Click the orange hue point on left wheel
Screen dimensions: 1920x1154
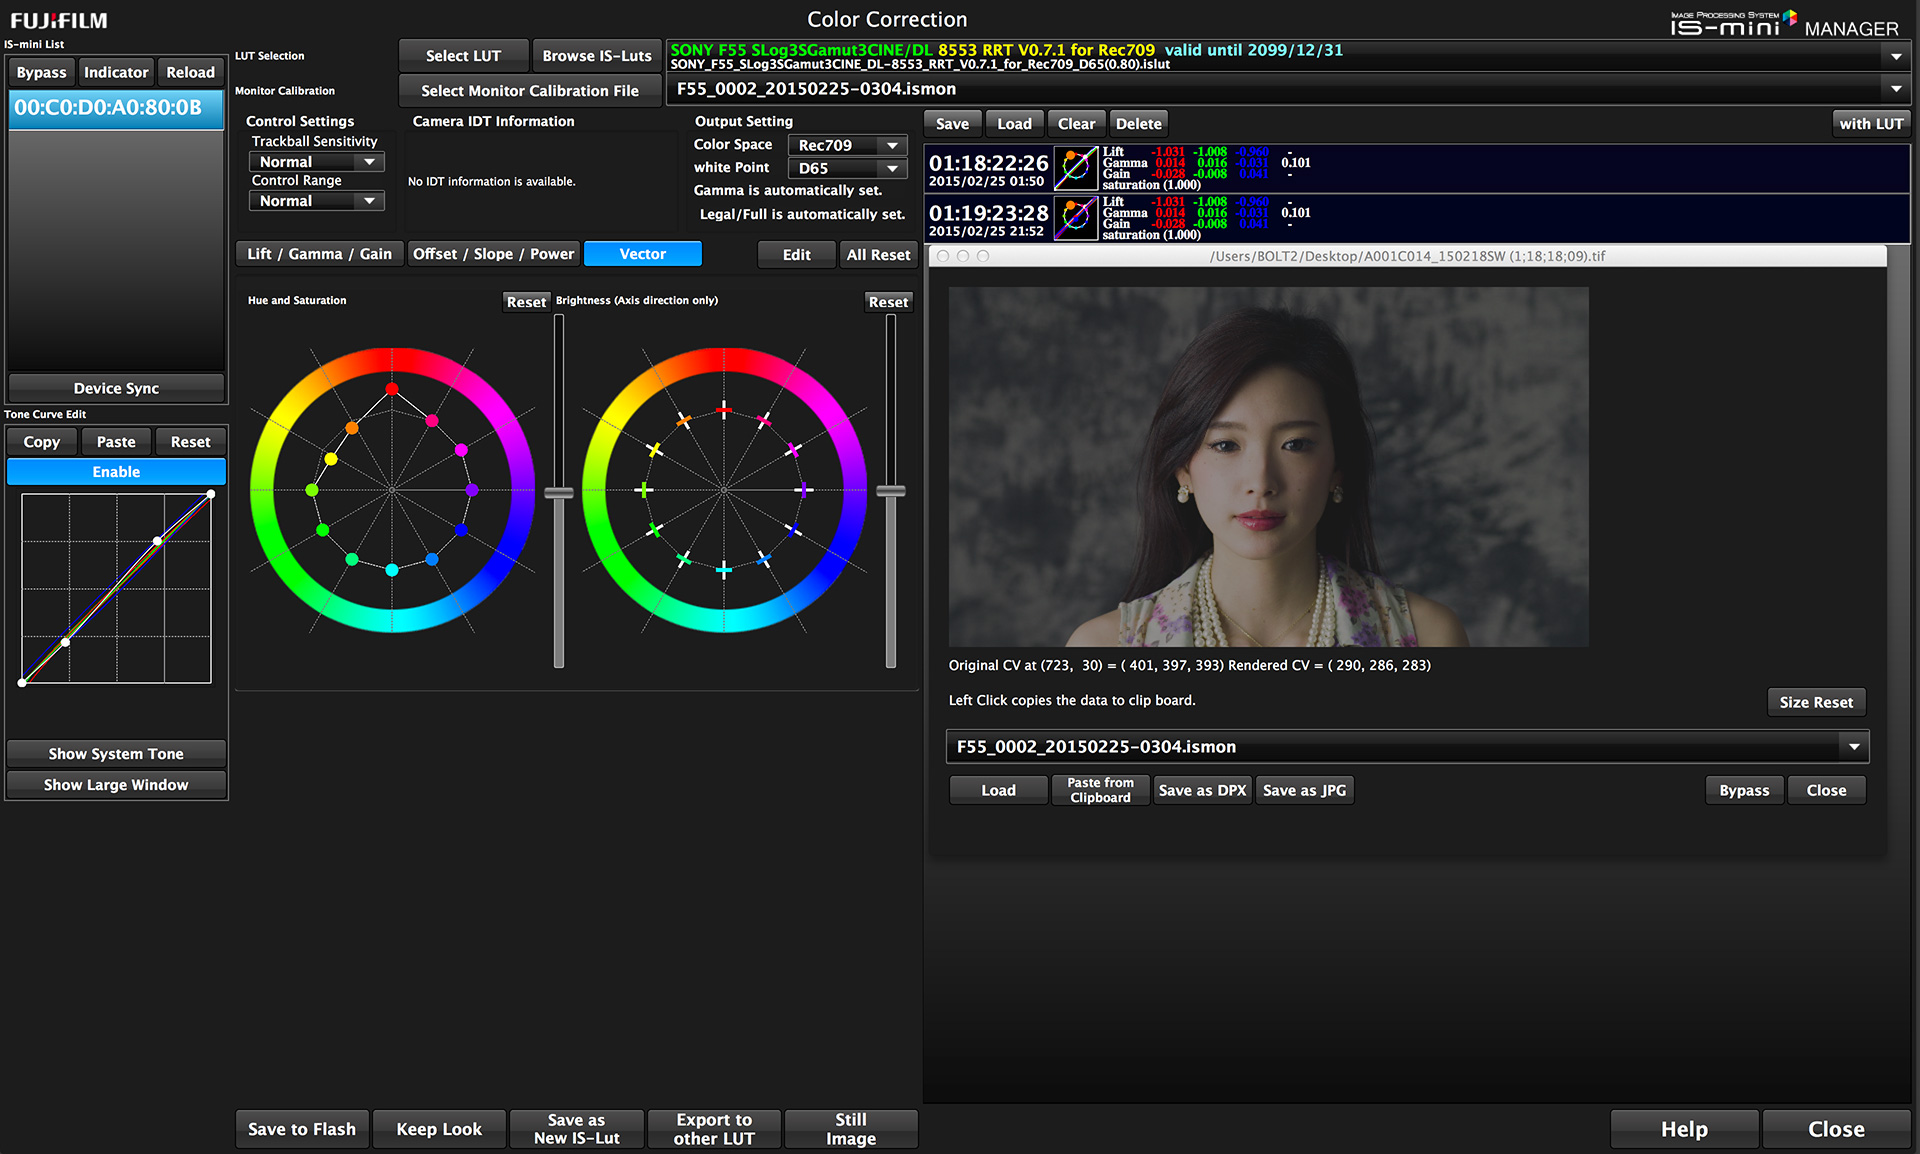pyautogui.click(x=352, y=428)
